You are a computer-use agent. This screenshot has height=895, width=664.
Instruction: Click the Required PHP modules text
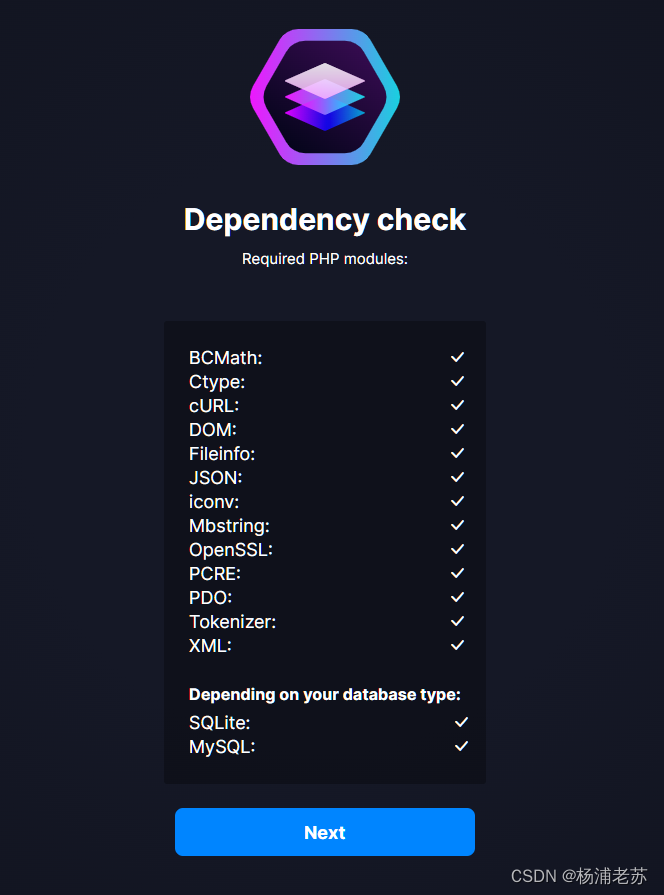click(x=324, y=258)
